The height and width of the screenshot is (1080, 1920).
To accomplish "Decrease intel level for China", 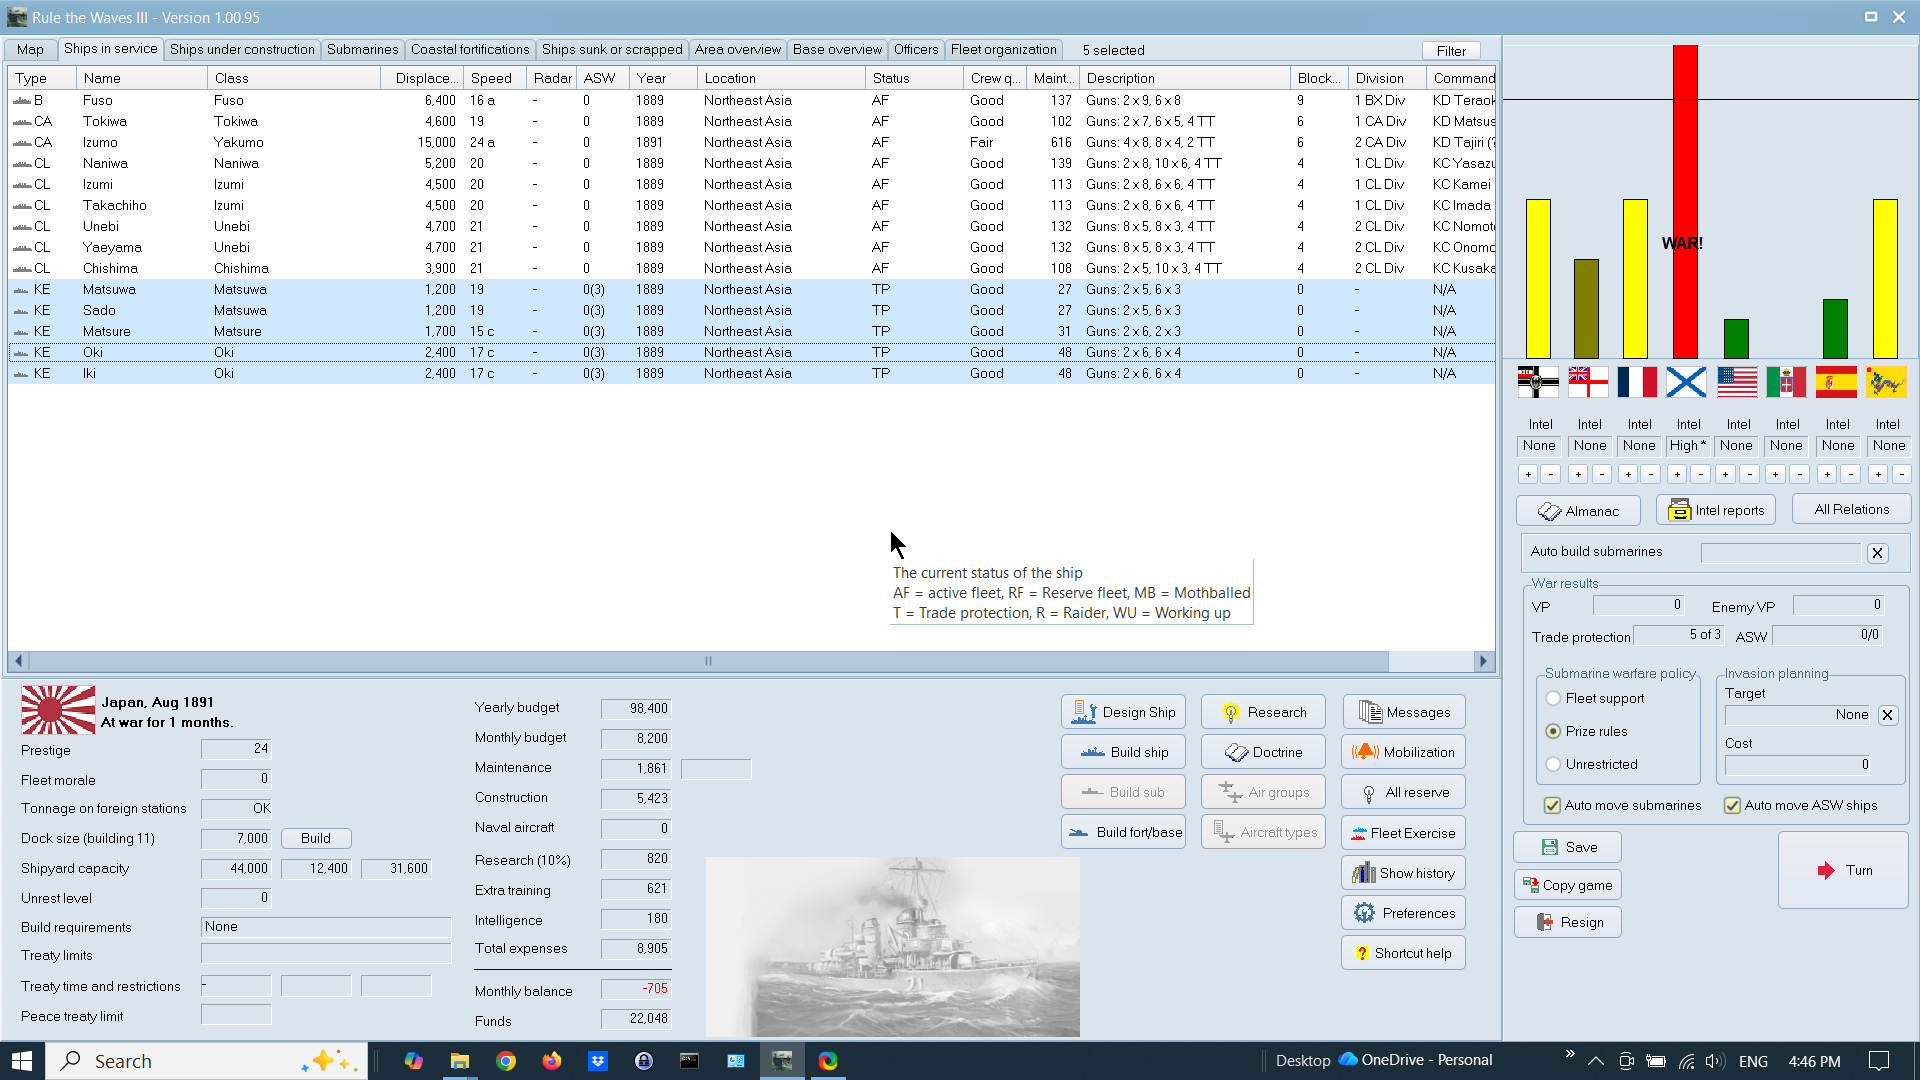I will point(1901,474).
